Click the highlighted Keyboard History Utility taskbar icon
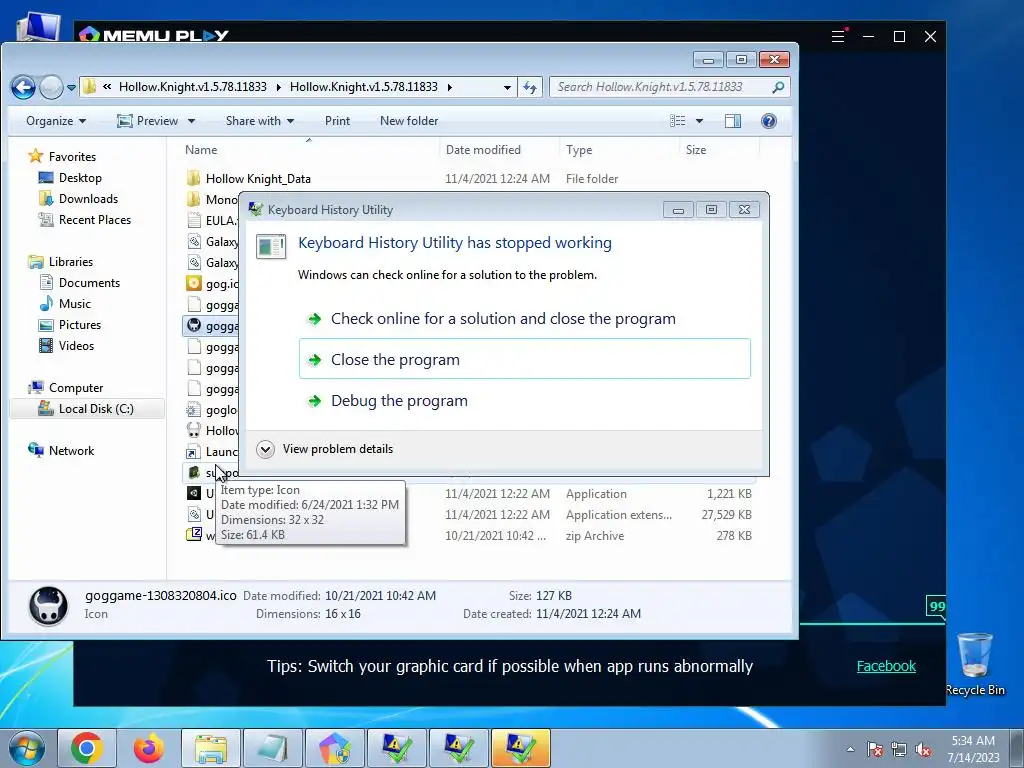 [520, 748]
